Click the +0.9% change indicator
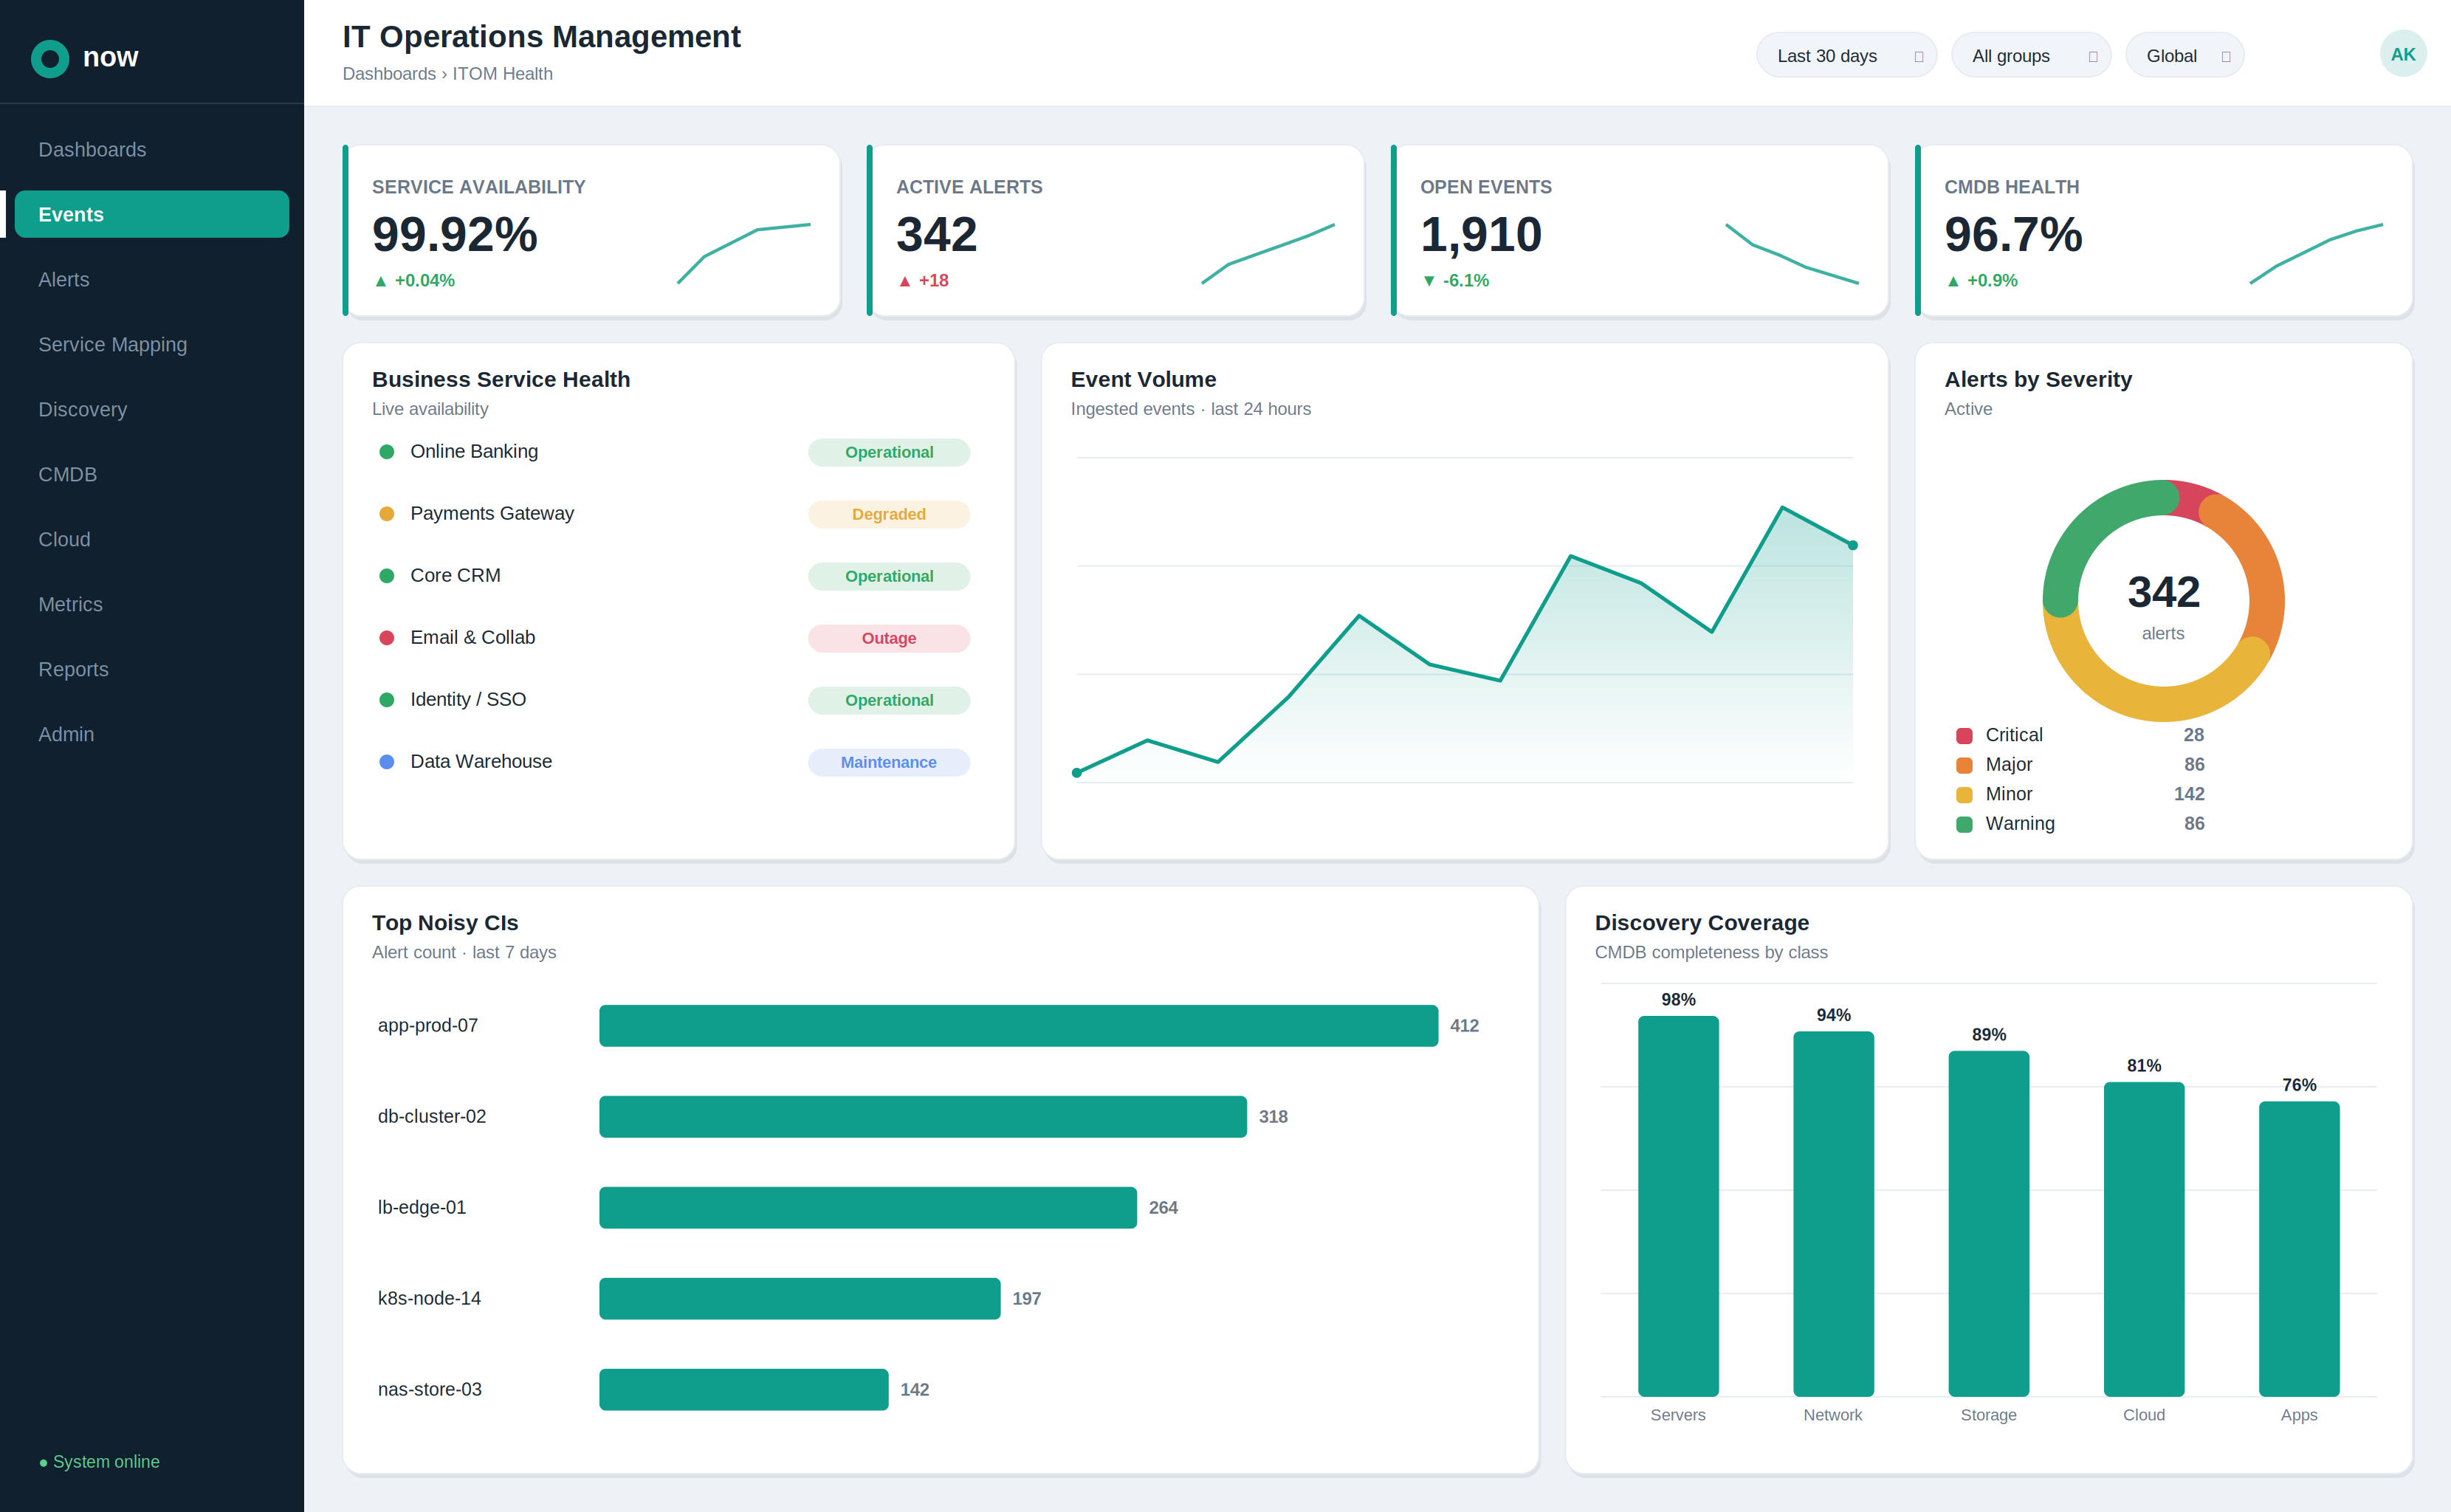This screenshot has height=1512, width=2451. tap(1981, 281)
